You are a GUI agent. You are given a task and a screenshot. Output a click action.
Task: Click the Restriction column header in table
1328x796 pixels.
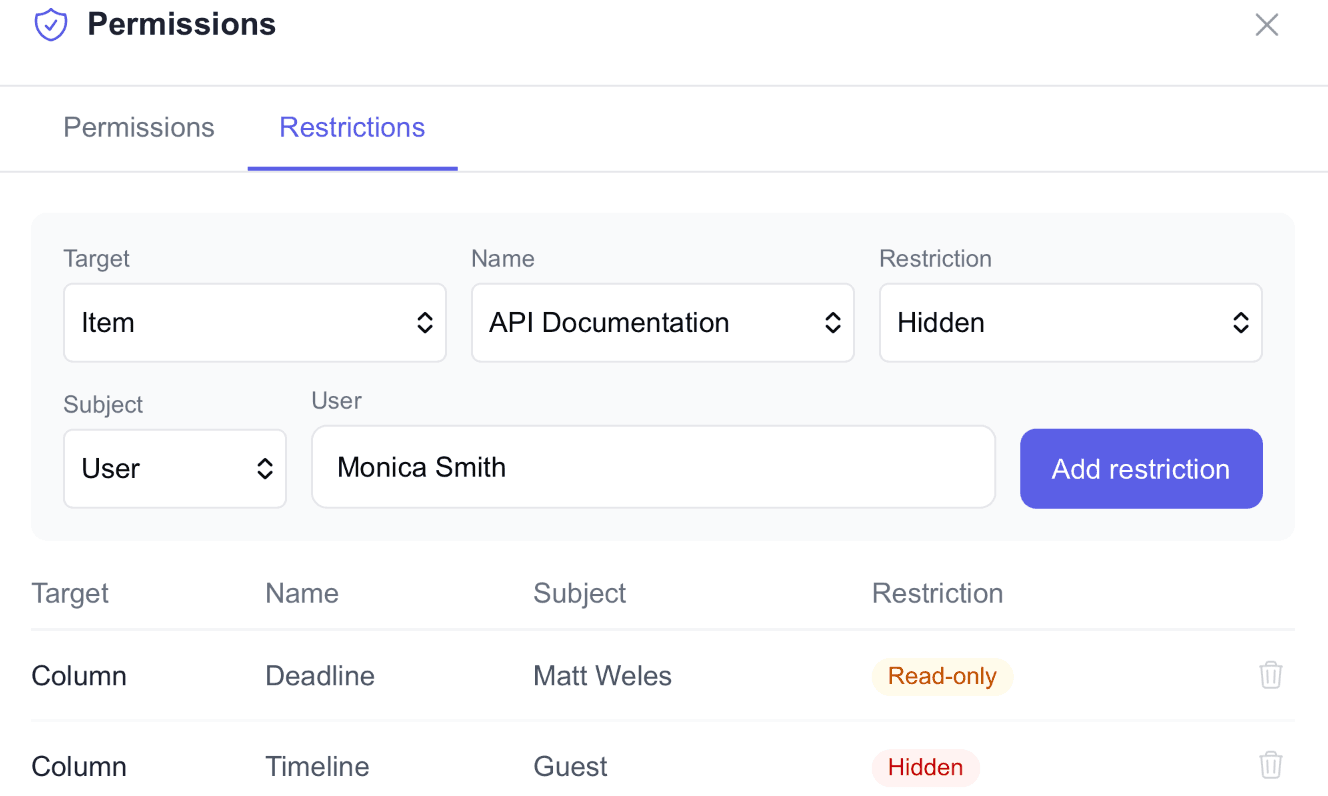click(x=937, y=593)
